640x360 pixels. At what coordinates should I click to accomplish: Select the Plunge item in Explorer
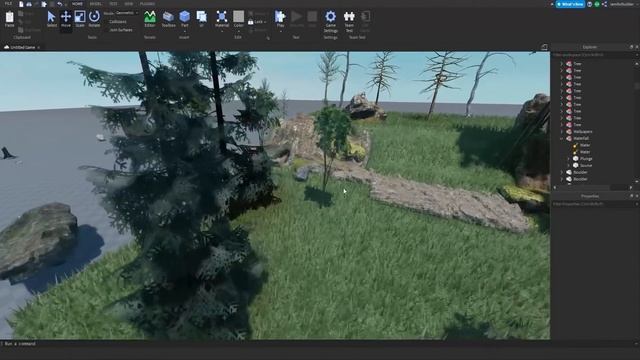coord(586,158)
